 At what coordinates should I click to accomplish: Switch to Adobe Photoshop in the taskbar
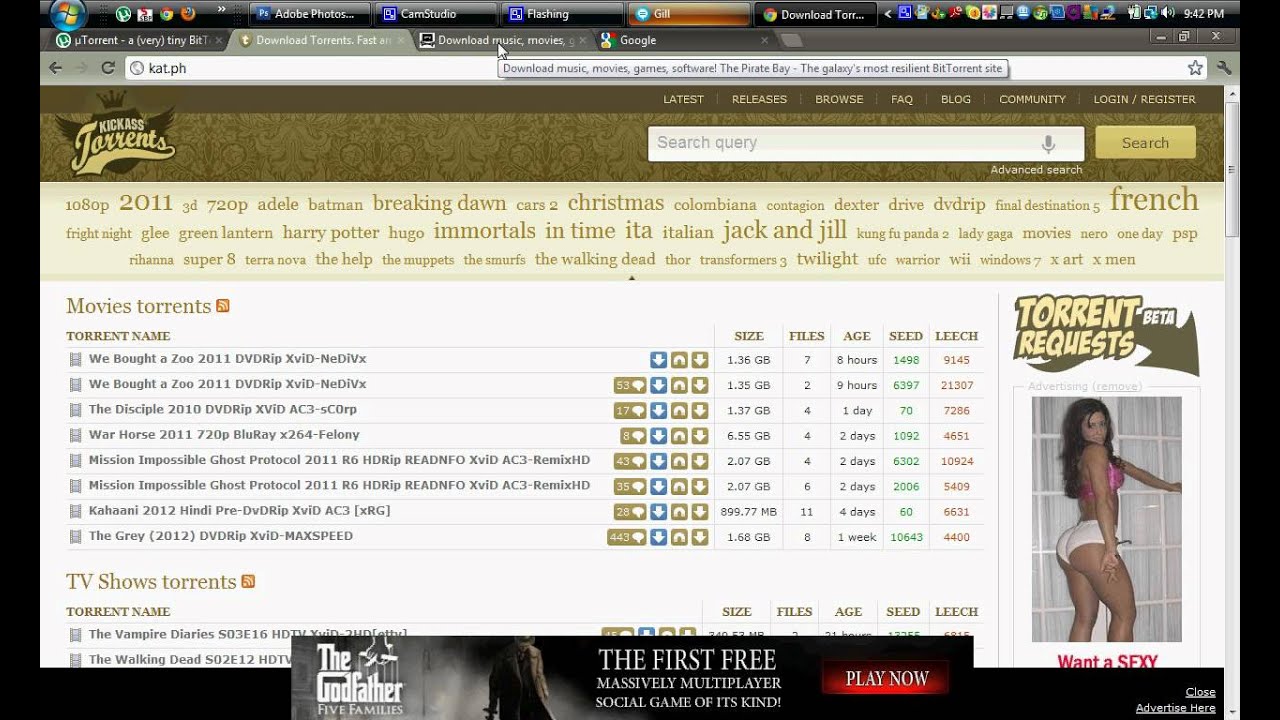coord(310,14)
